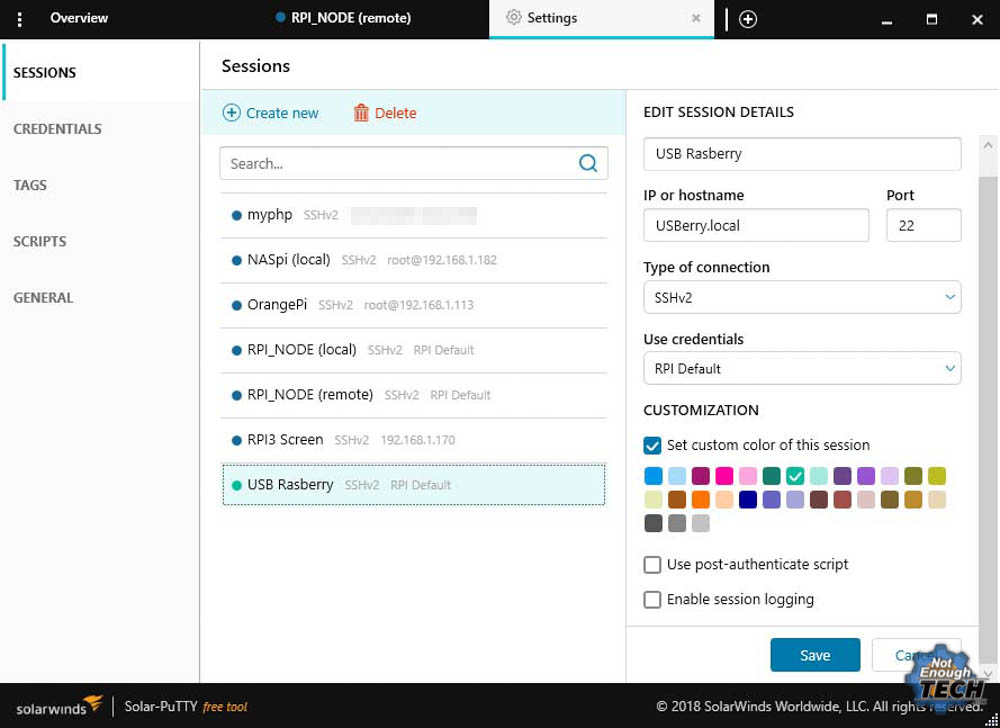Click the Create new plus icon
The image size is (1000, 728).
click(x=232, y=113)
